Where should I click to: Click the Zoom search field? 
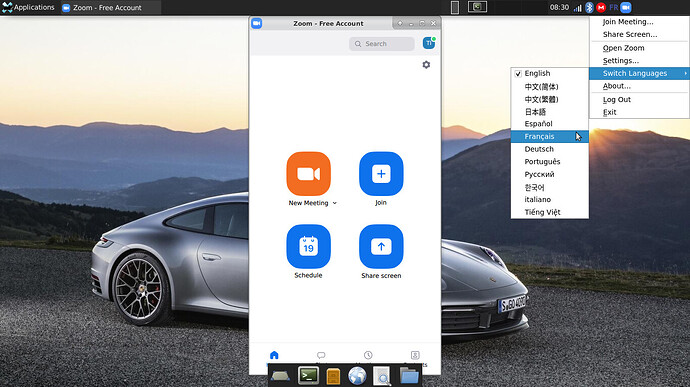382,44
